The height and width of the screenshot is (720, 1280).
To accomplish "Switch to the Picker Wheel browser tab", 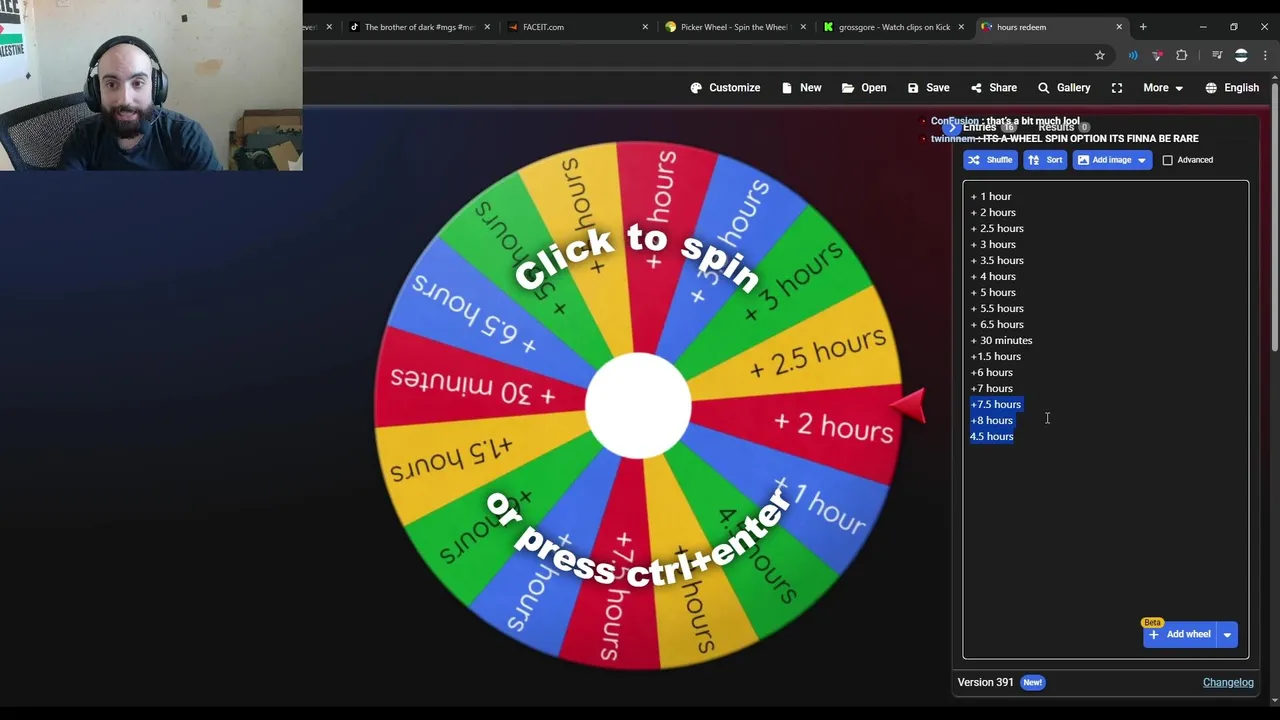I will pyautogui.click(x=733, y=27).
